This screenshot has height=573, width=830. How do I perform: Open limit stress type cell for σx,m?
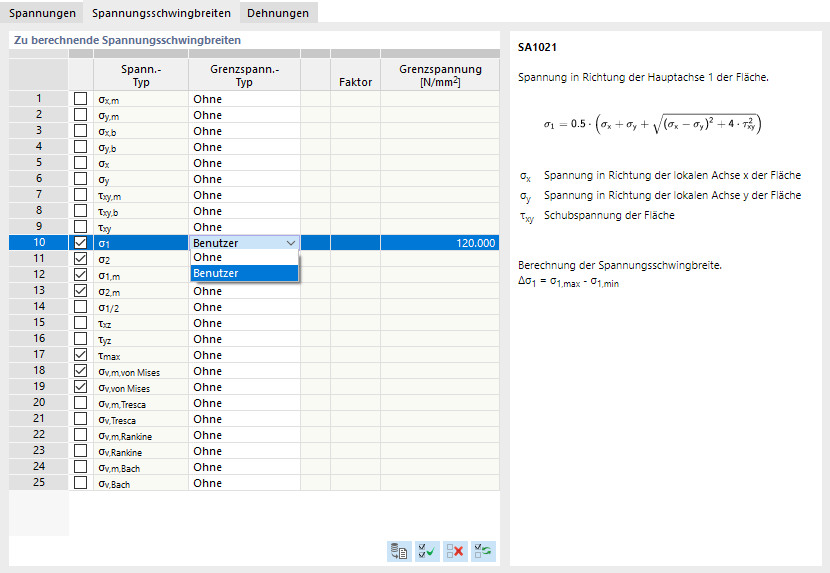[245, 99]
